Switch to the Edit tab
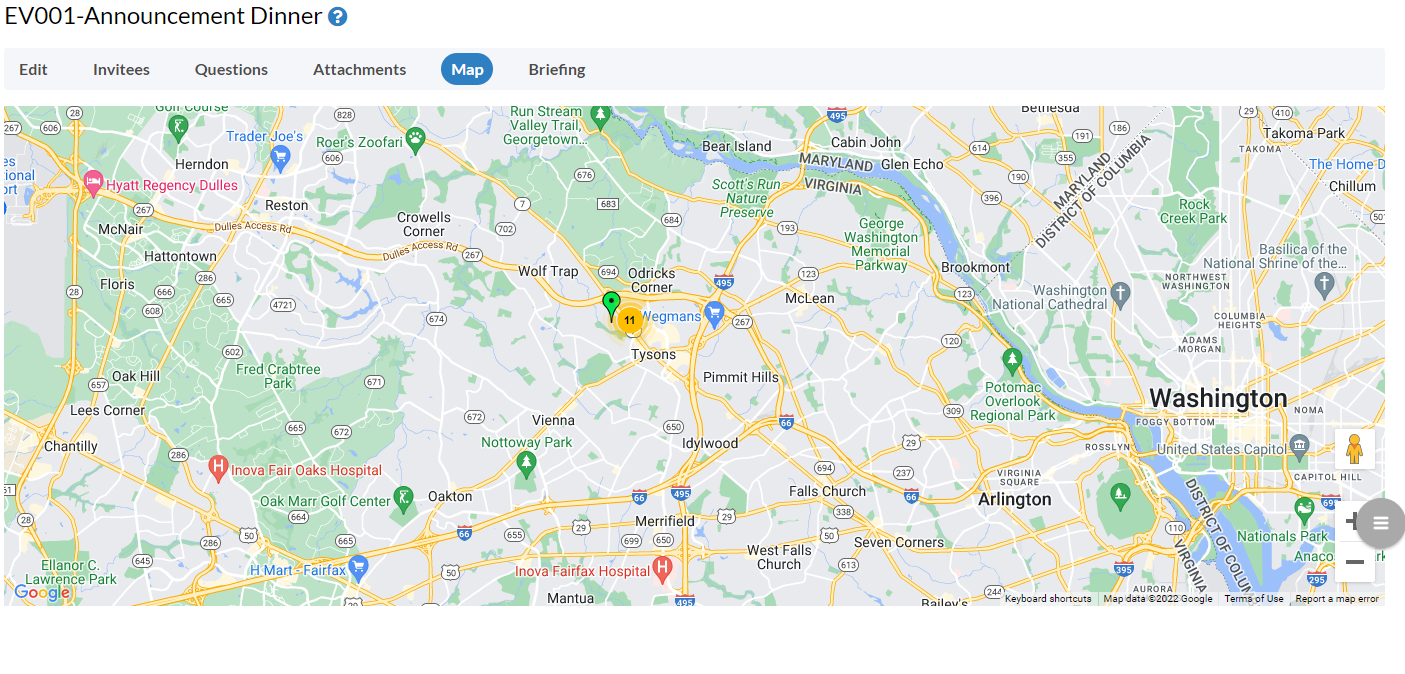Viewport: 1405px width, 674px height. pos(33,69)
